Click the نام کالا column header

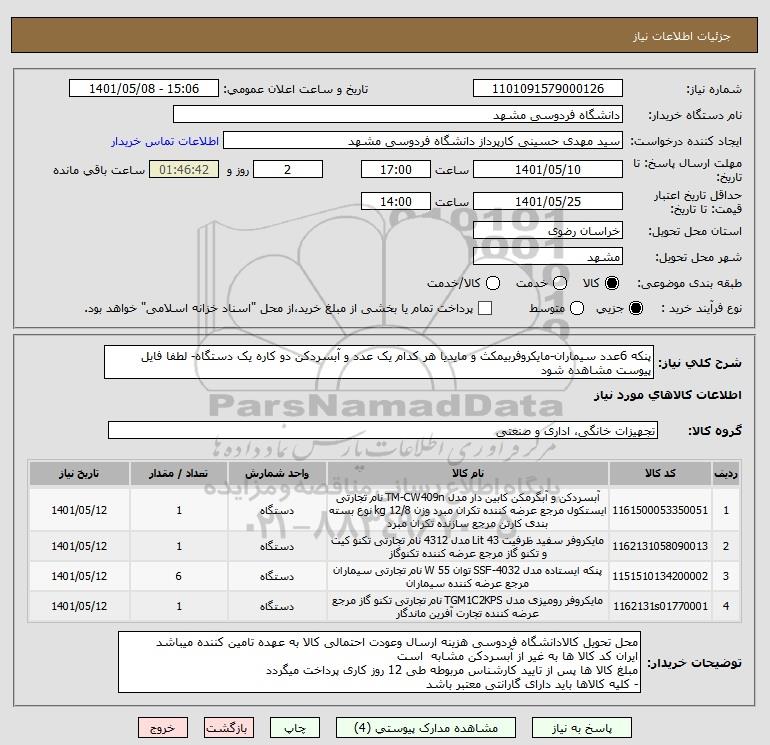click(x=468, y=474)
